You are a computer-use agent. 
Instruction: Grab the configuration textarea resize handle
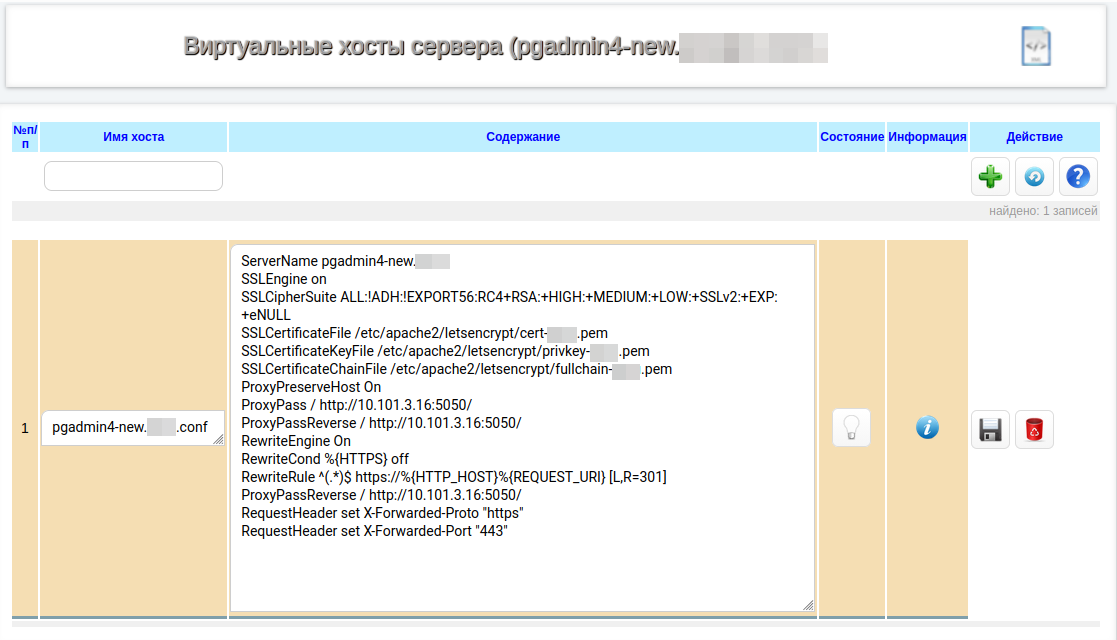[808, 605]
